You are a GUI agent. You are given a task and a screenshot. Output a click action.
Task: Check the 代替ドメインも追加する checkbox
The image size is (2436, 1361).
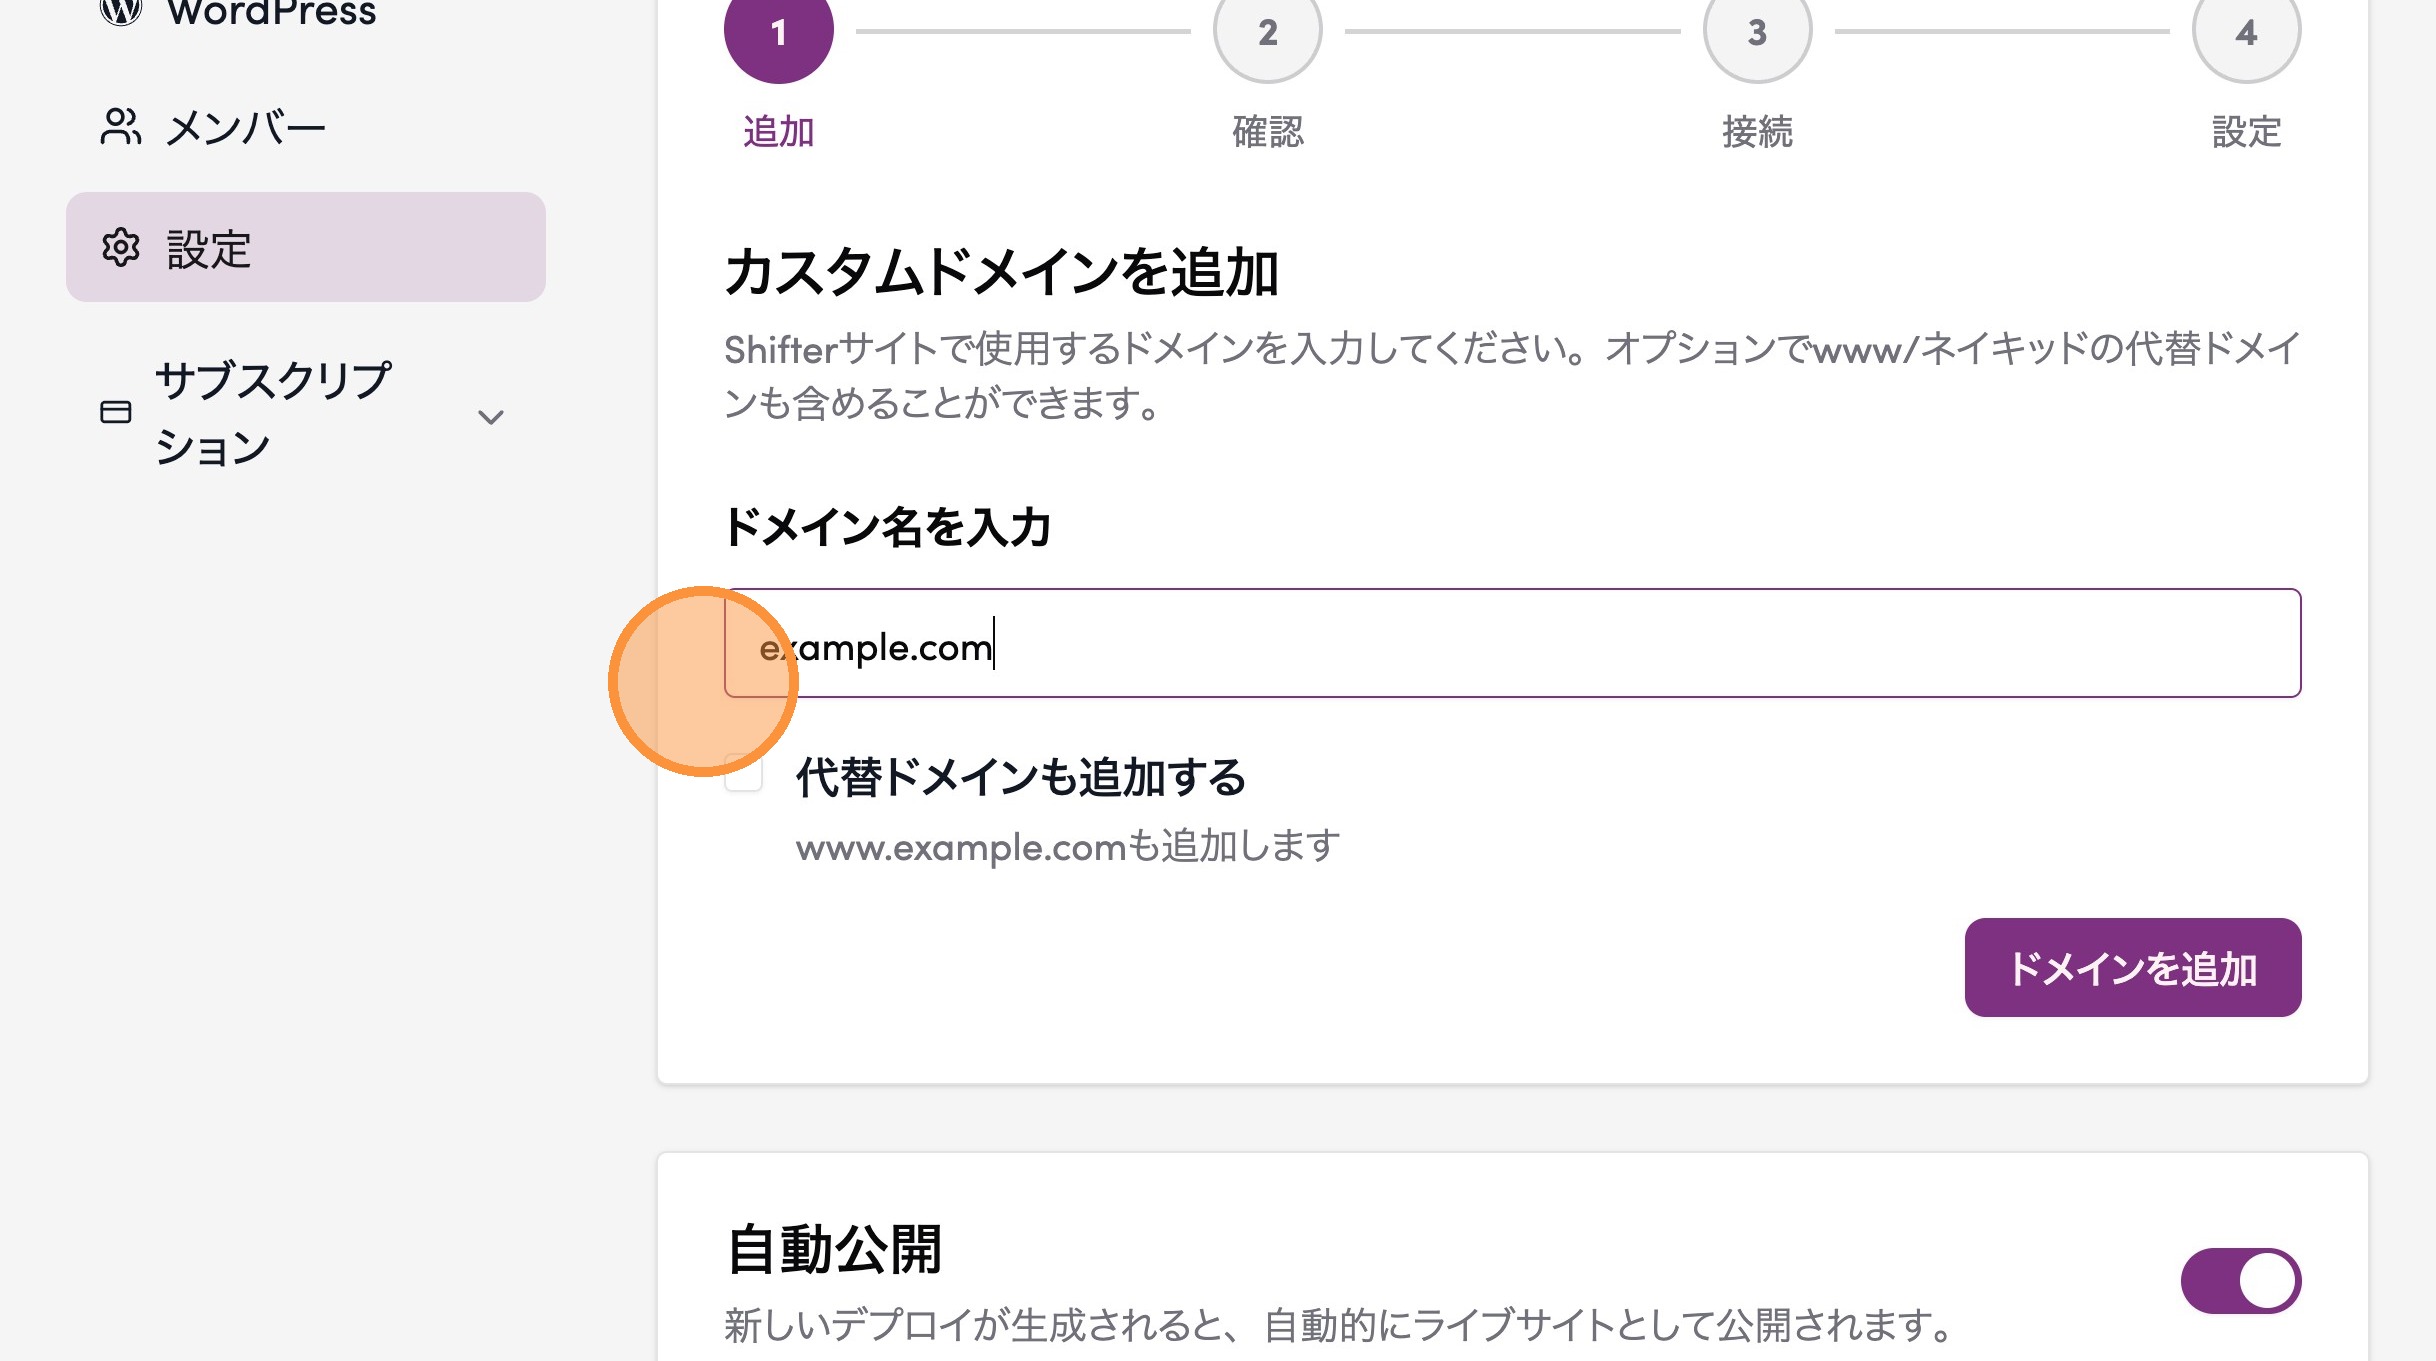coord(744,775)
